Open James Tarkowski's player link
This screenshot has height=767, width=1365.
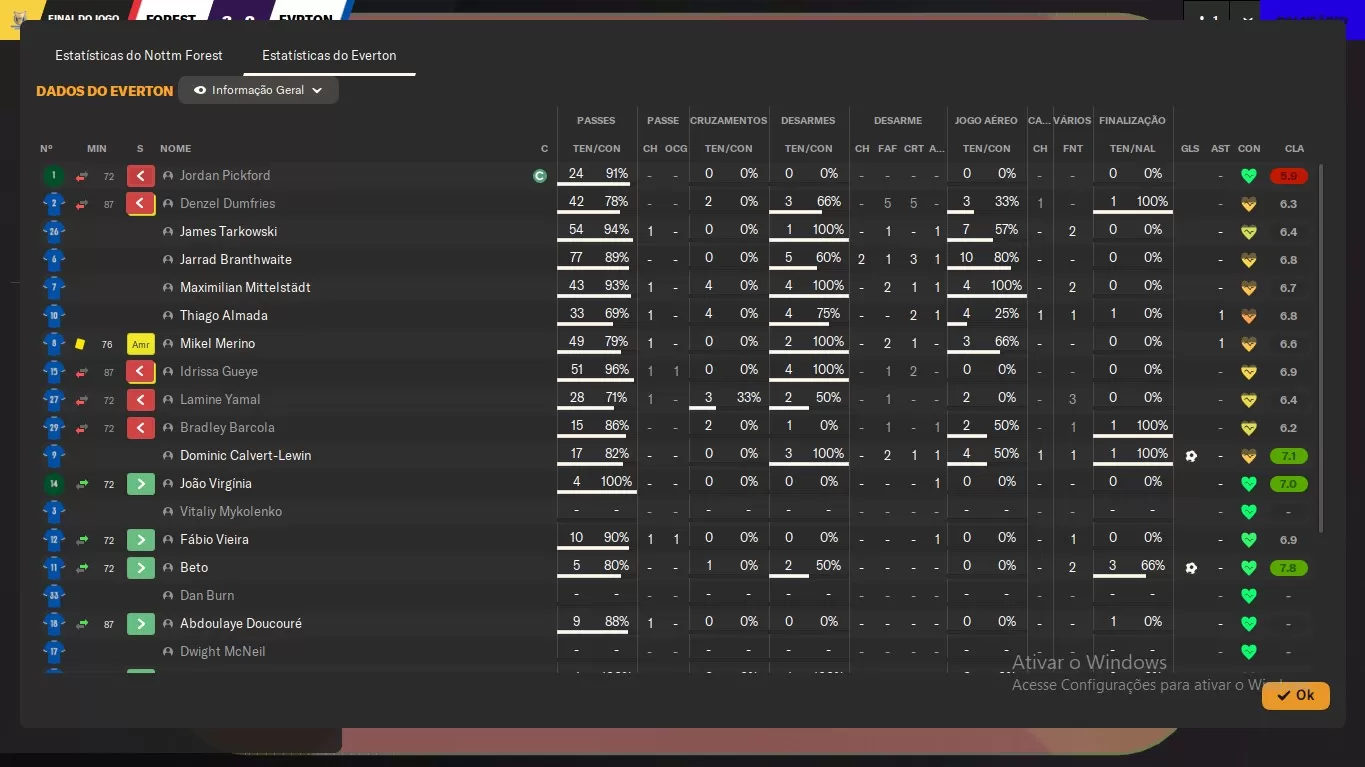coord(229,232)
